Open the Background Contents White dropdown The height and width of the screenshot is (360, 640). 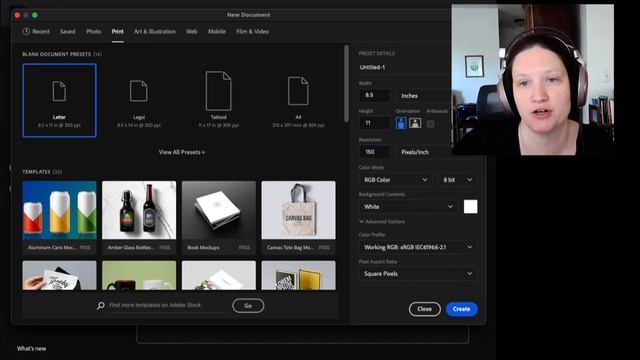coord(408,207)
